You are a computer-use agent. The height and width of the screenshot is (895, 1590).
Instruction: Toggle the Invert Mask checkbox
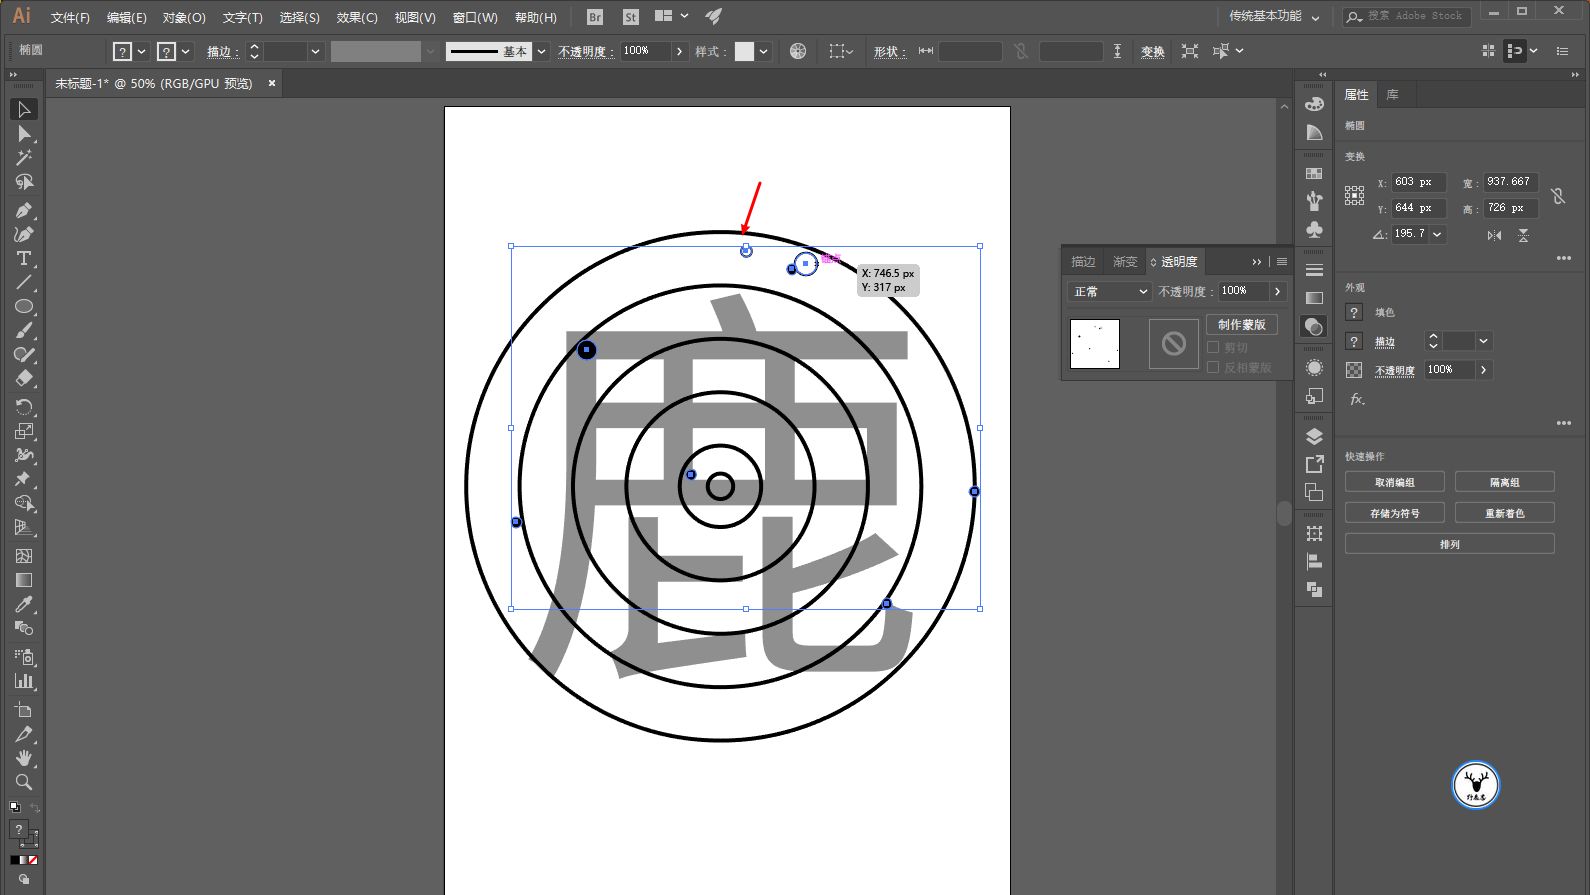(x=1213, y=367)
